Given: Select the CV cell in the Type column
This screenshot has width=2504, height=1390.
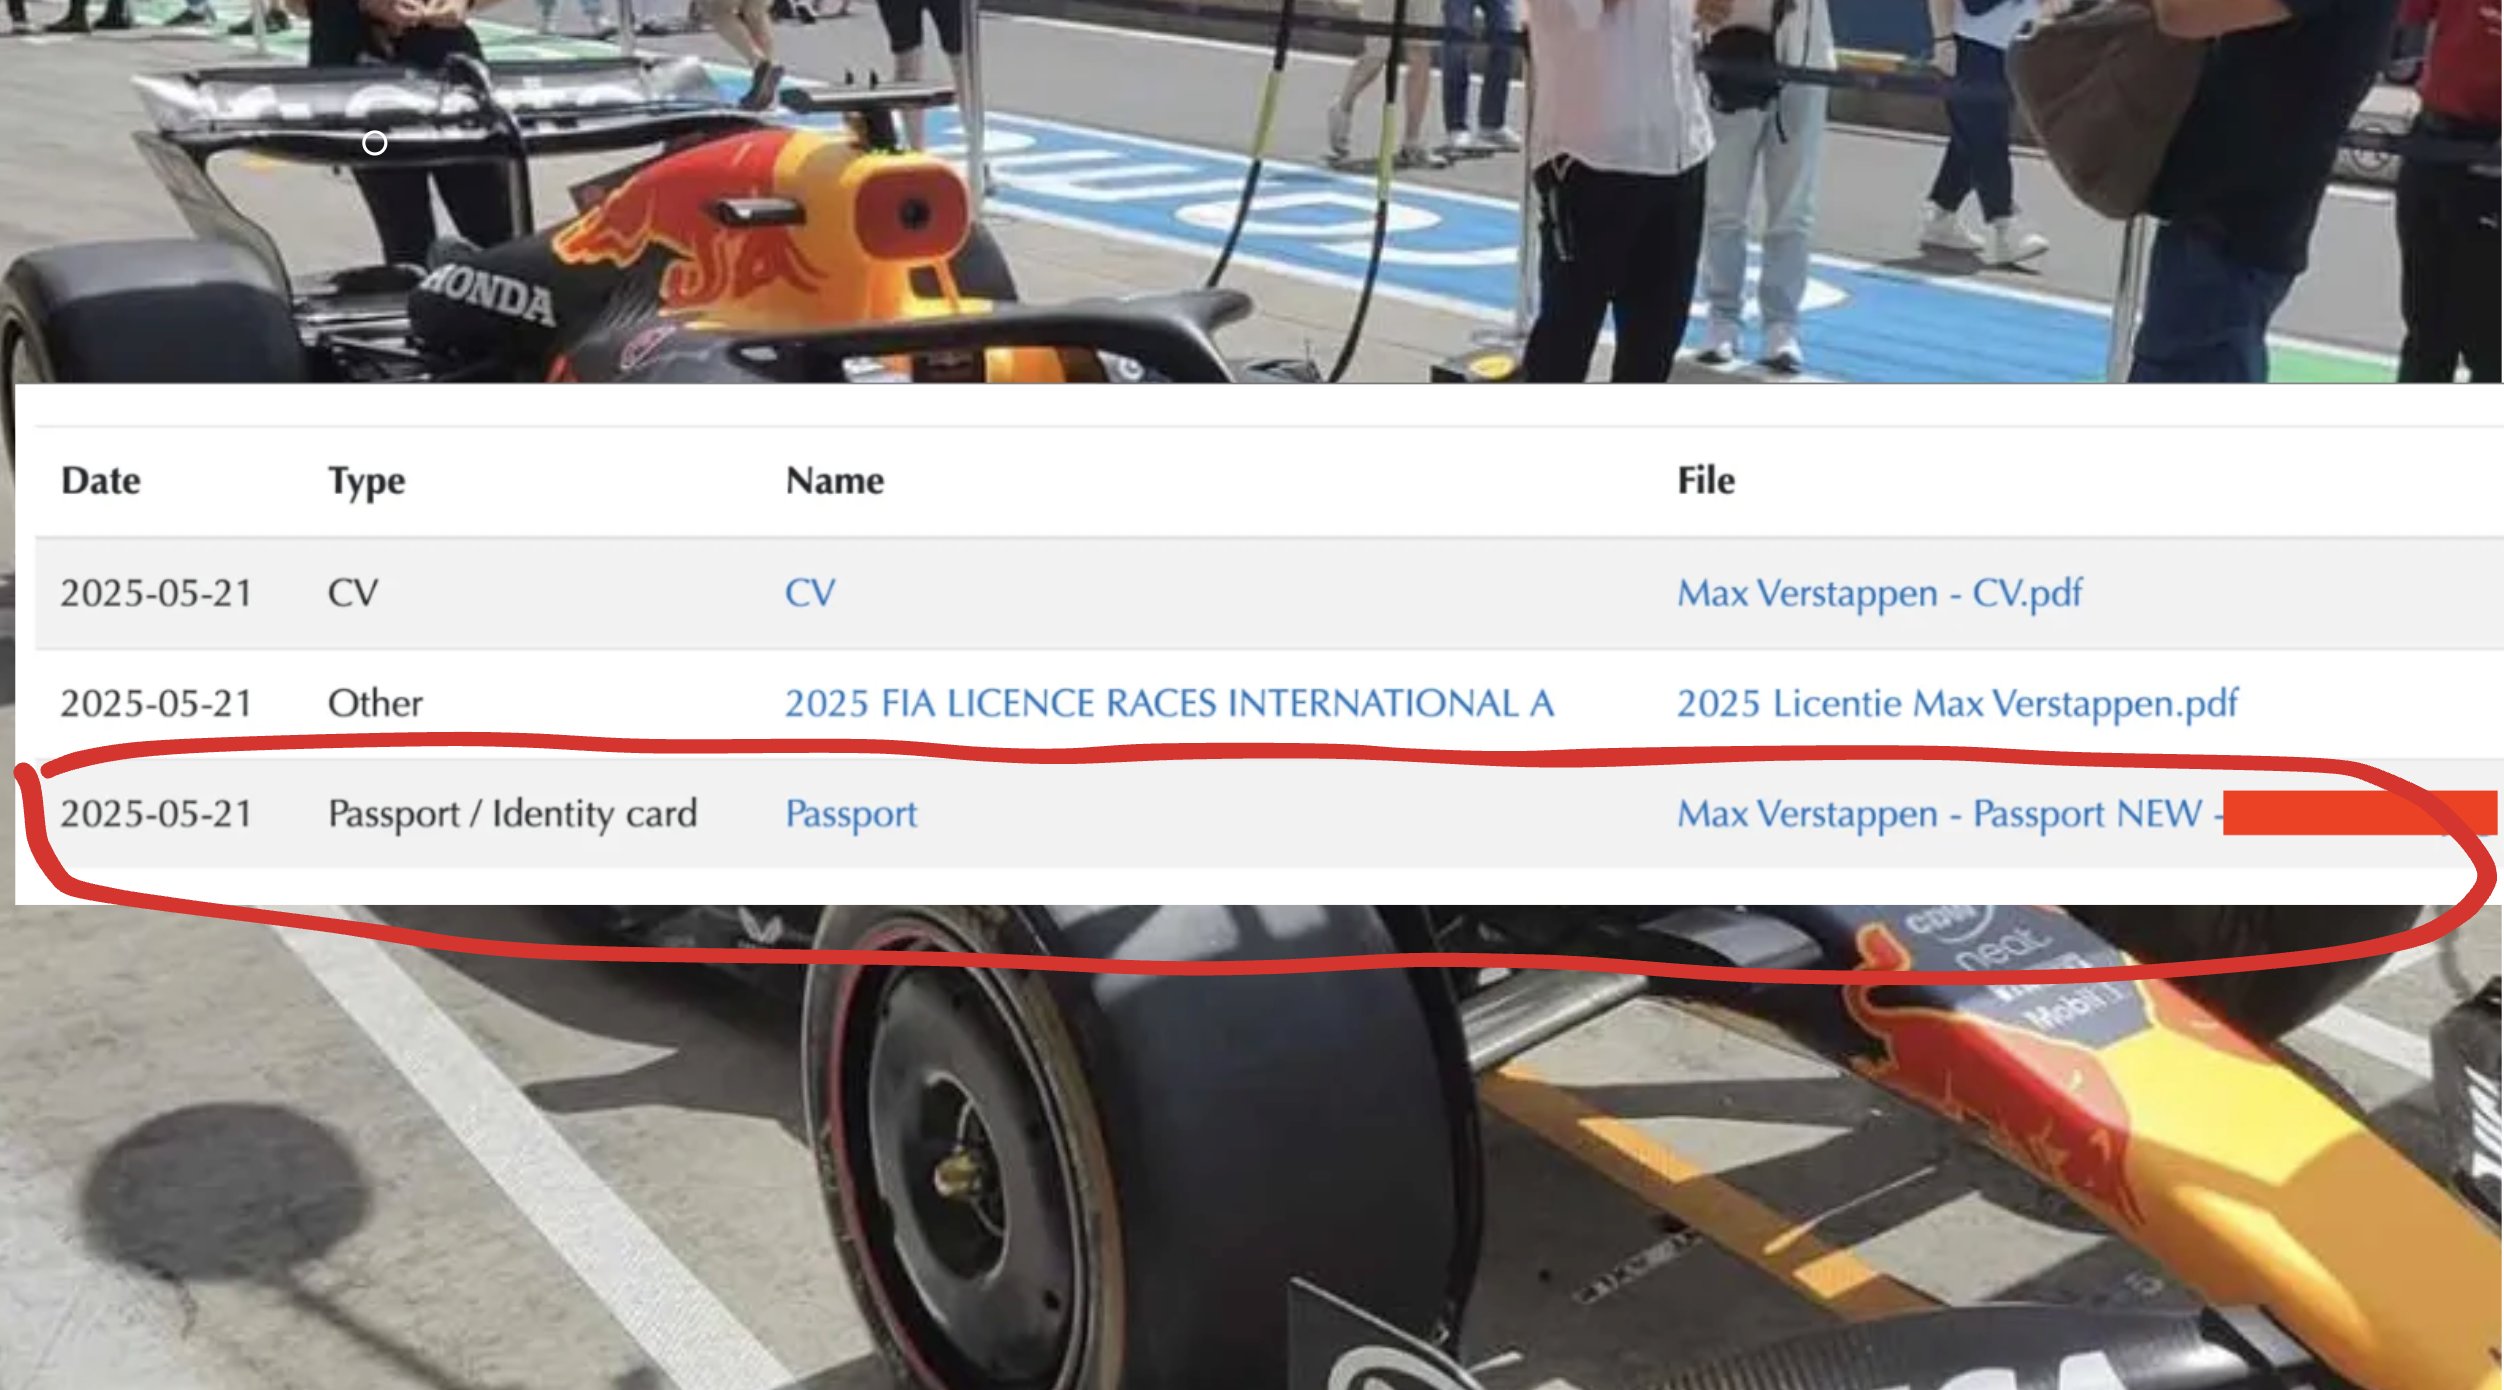Looking at the screenshot, I should 352,593.
